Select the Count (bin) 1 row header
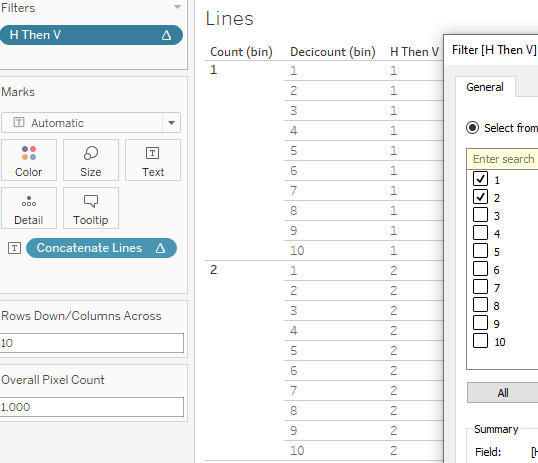Viewport: 538px width, 463px height. (213, 70)
